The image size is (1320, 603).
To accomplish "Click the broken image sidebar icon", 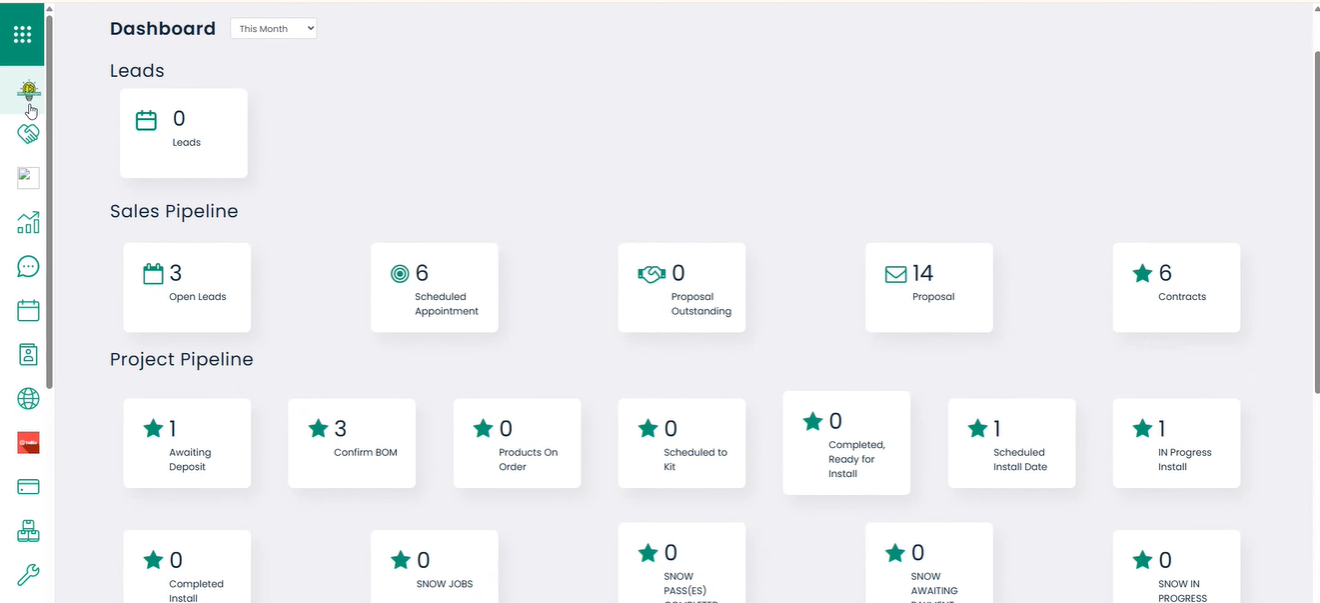I will tap(28, 178).
